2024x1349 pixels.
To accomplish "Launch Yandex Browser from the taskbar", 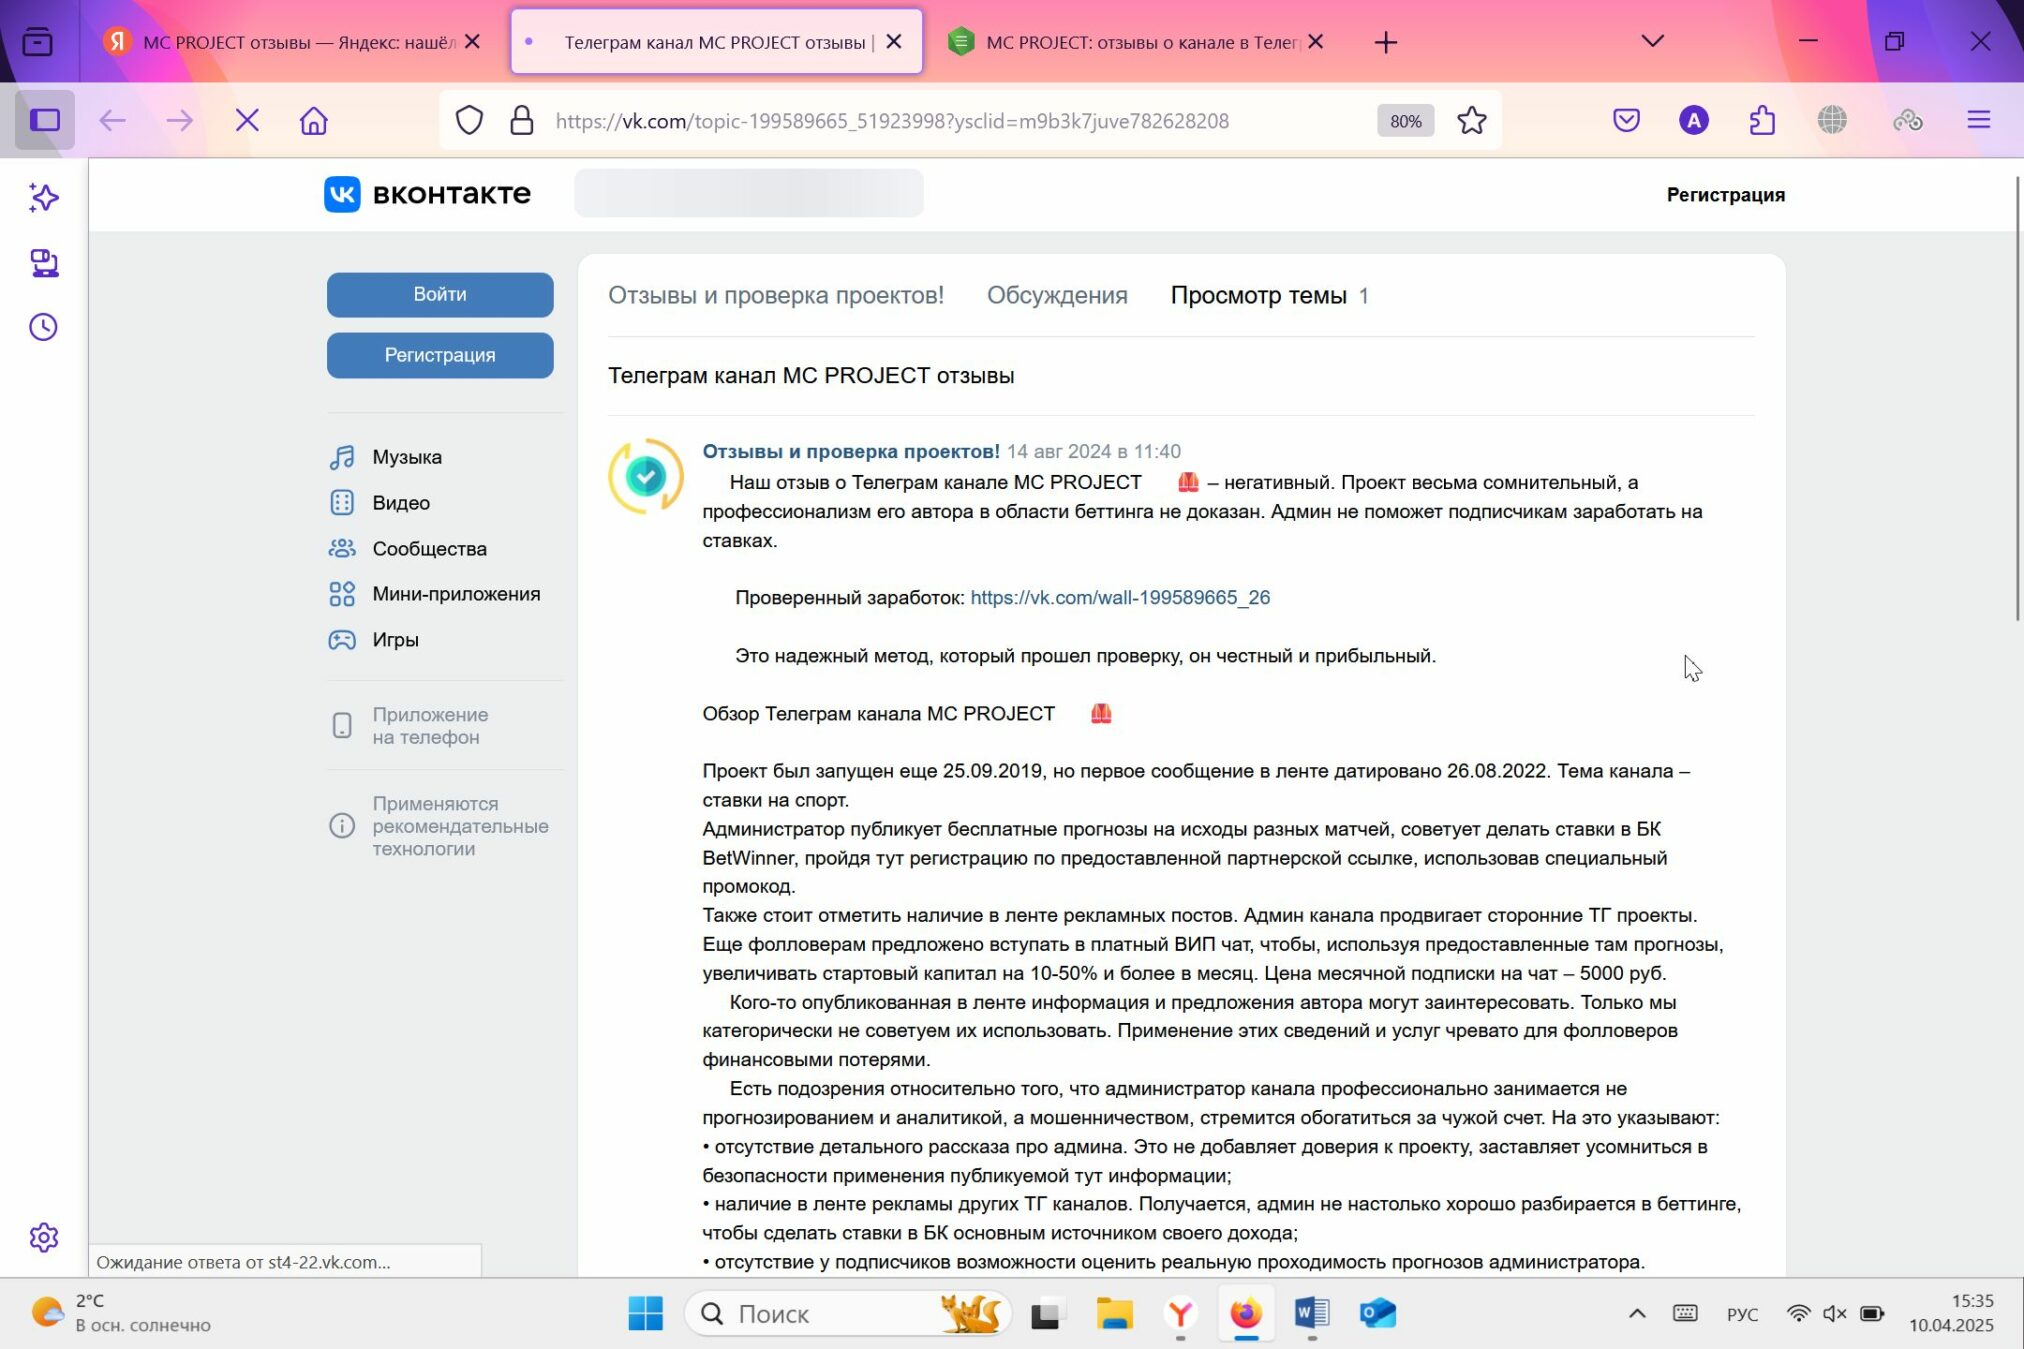I will click(x=1181, y=1313).
